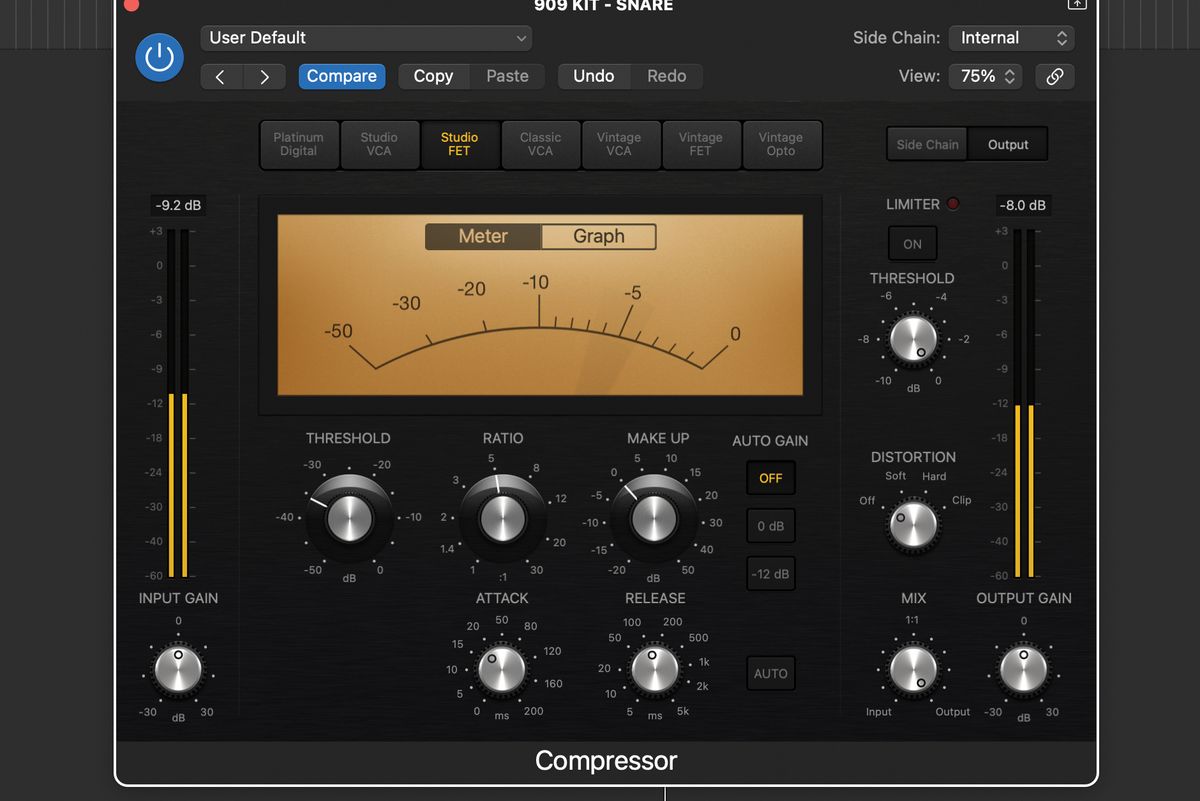Screen dimensions: 1200x801
Task: Switch to the Platinum Digital circuit
Action: coord(299,144)
